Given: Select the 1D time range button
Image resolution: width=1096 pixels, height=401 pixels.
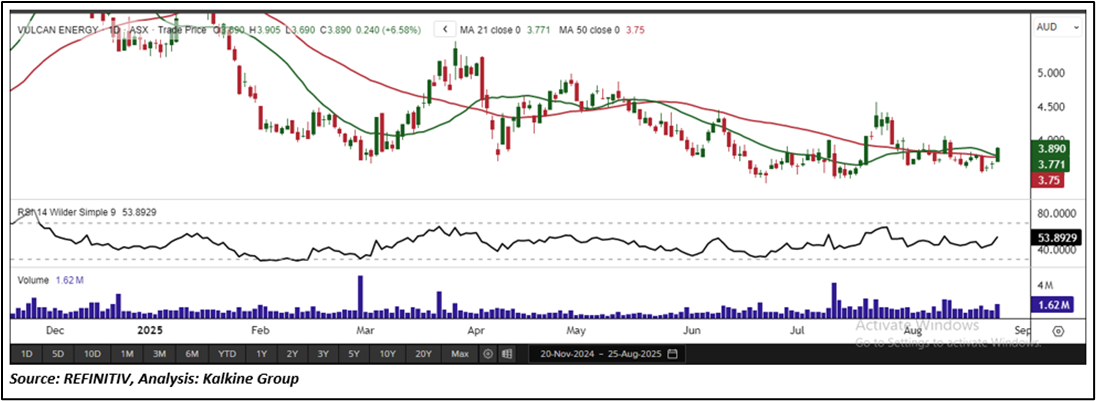Looking at the screenshot, I should pyautogui.click(x=26, y=353).
